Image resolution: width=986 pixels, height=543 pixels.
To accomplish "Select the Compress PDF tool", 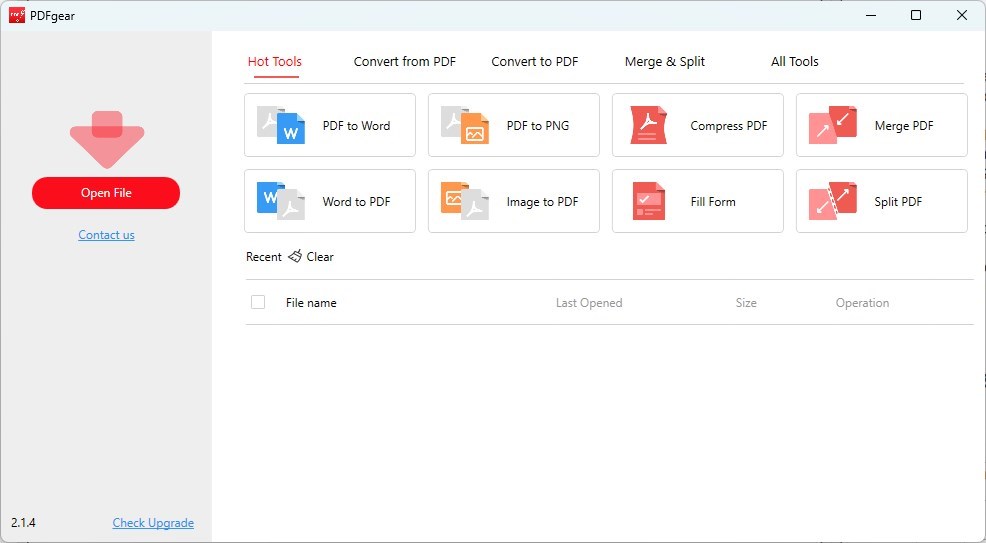I will (x=697, y=126).
